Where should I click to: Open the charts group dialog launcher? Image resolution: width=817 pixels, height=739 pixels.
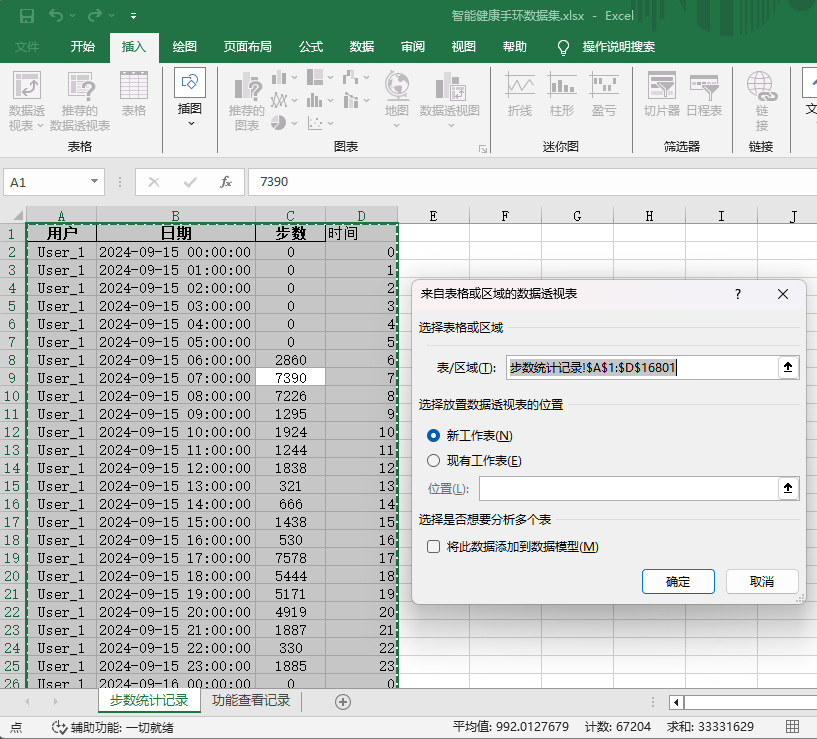point(483,149)
